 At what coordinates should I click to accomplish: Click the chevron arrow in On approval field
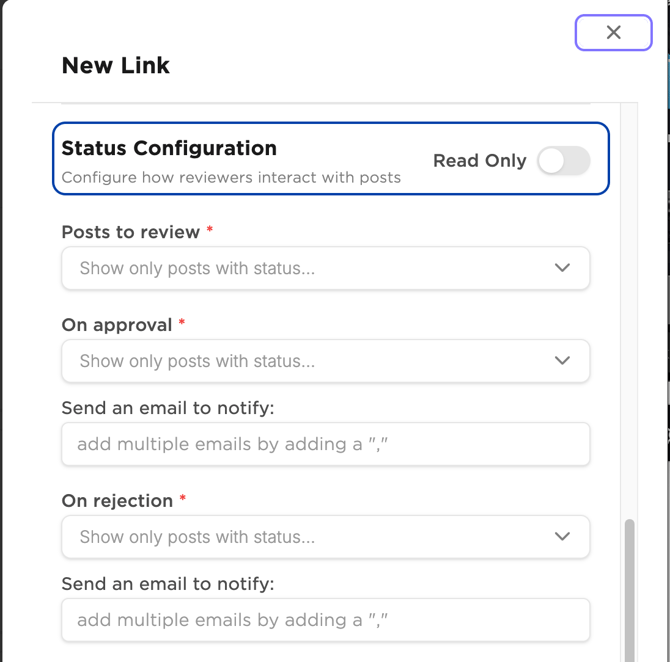click(x=562, y=361)
